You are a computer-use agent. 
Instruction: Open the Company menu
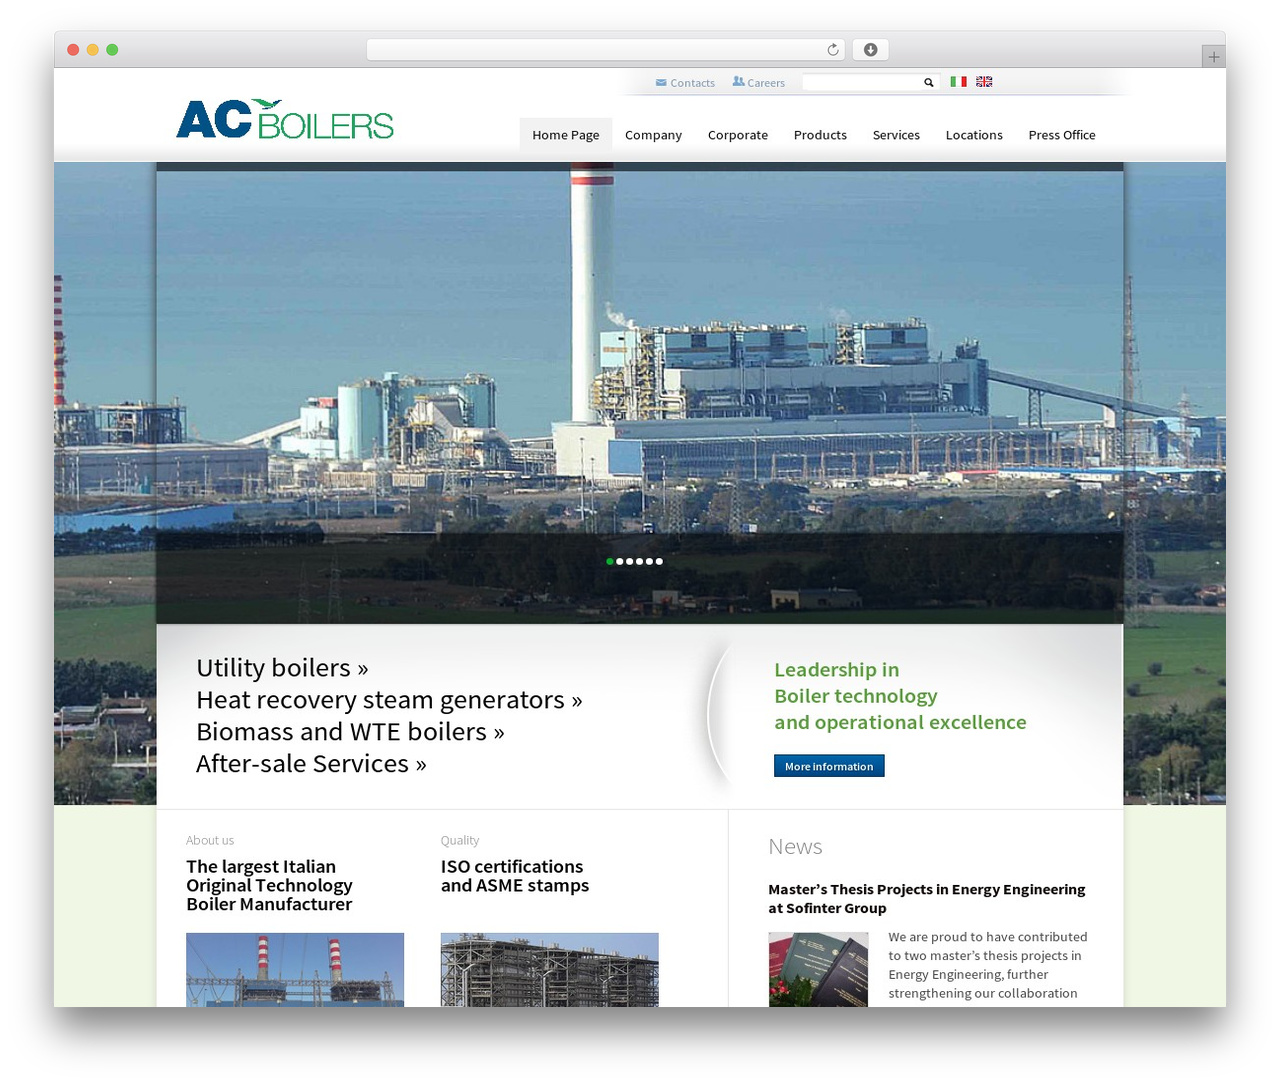point(653,135)
